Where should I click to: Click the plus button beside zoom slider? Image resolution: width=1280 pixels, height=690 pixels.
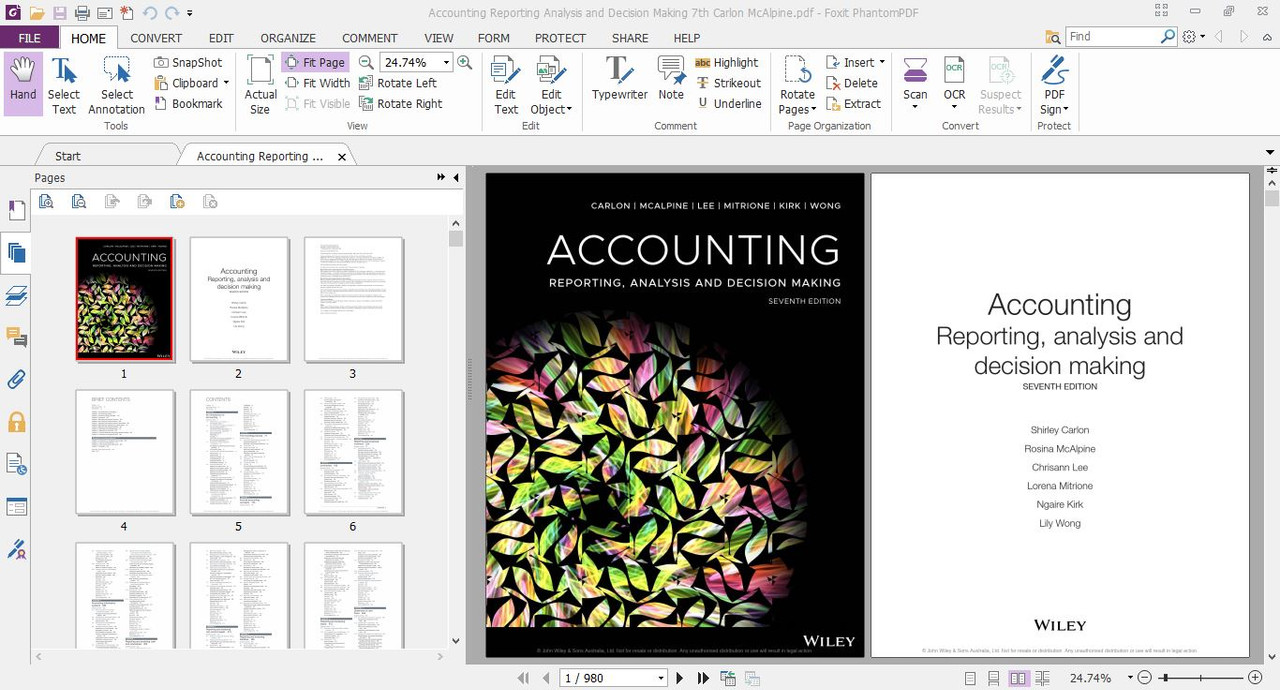pos(1255,678)
